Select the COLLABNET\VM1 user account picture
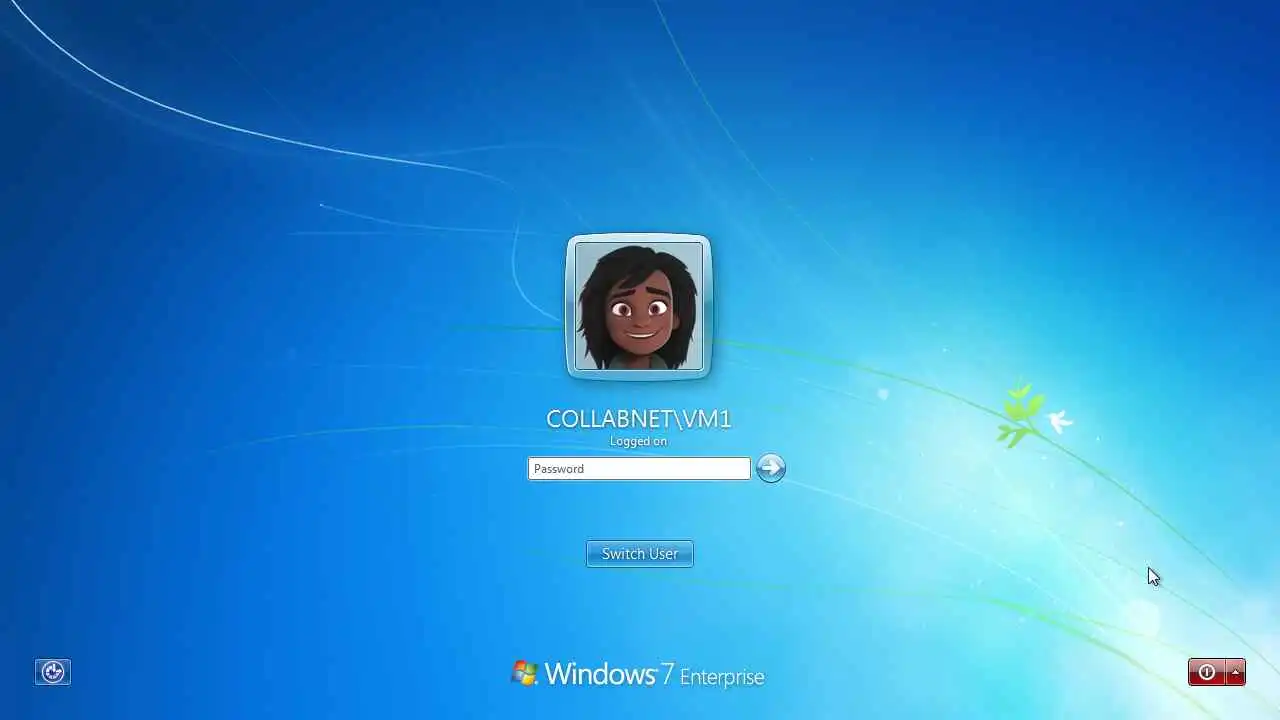The width and height of the screenshot is (1280, 720). (639, 306)
